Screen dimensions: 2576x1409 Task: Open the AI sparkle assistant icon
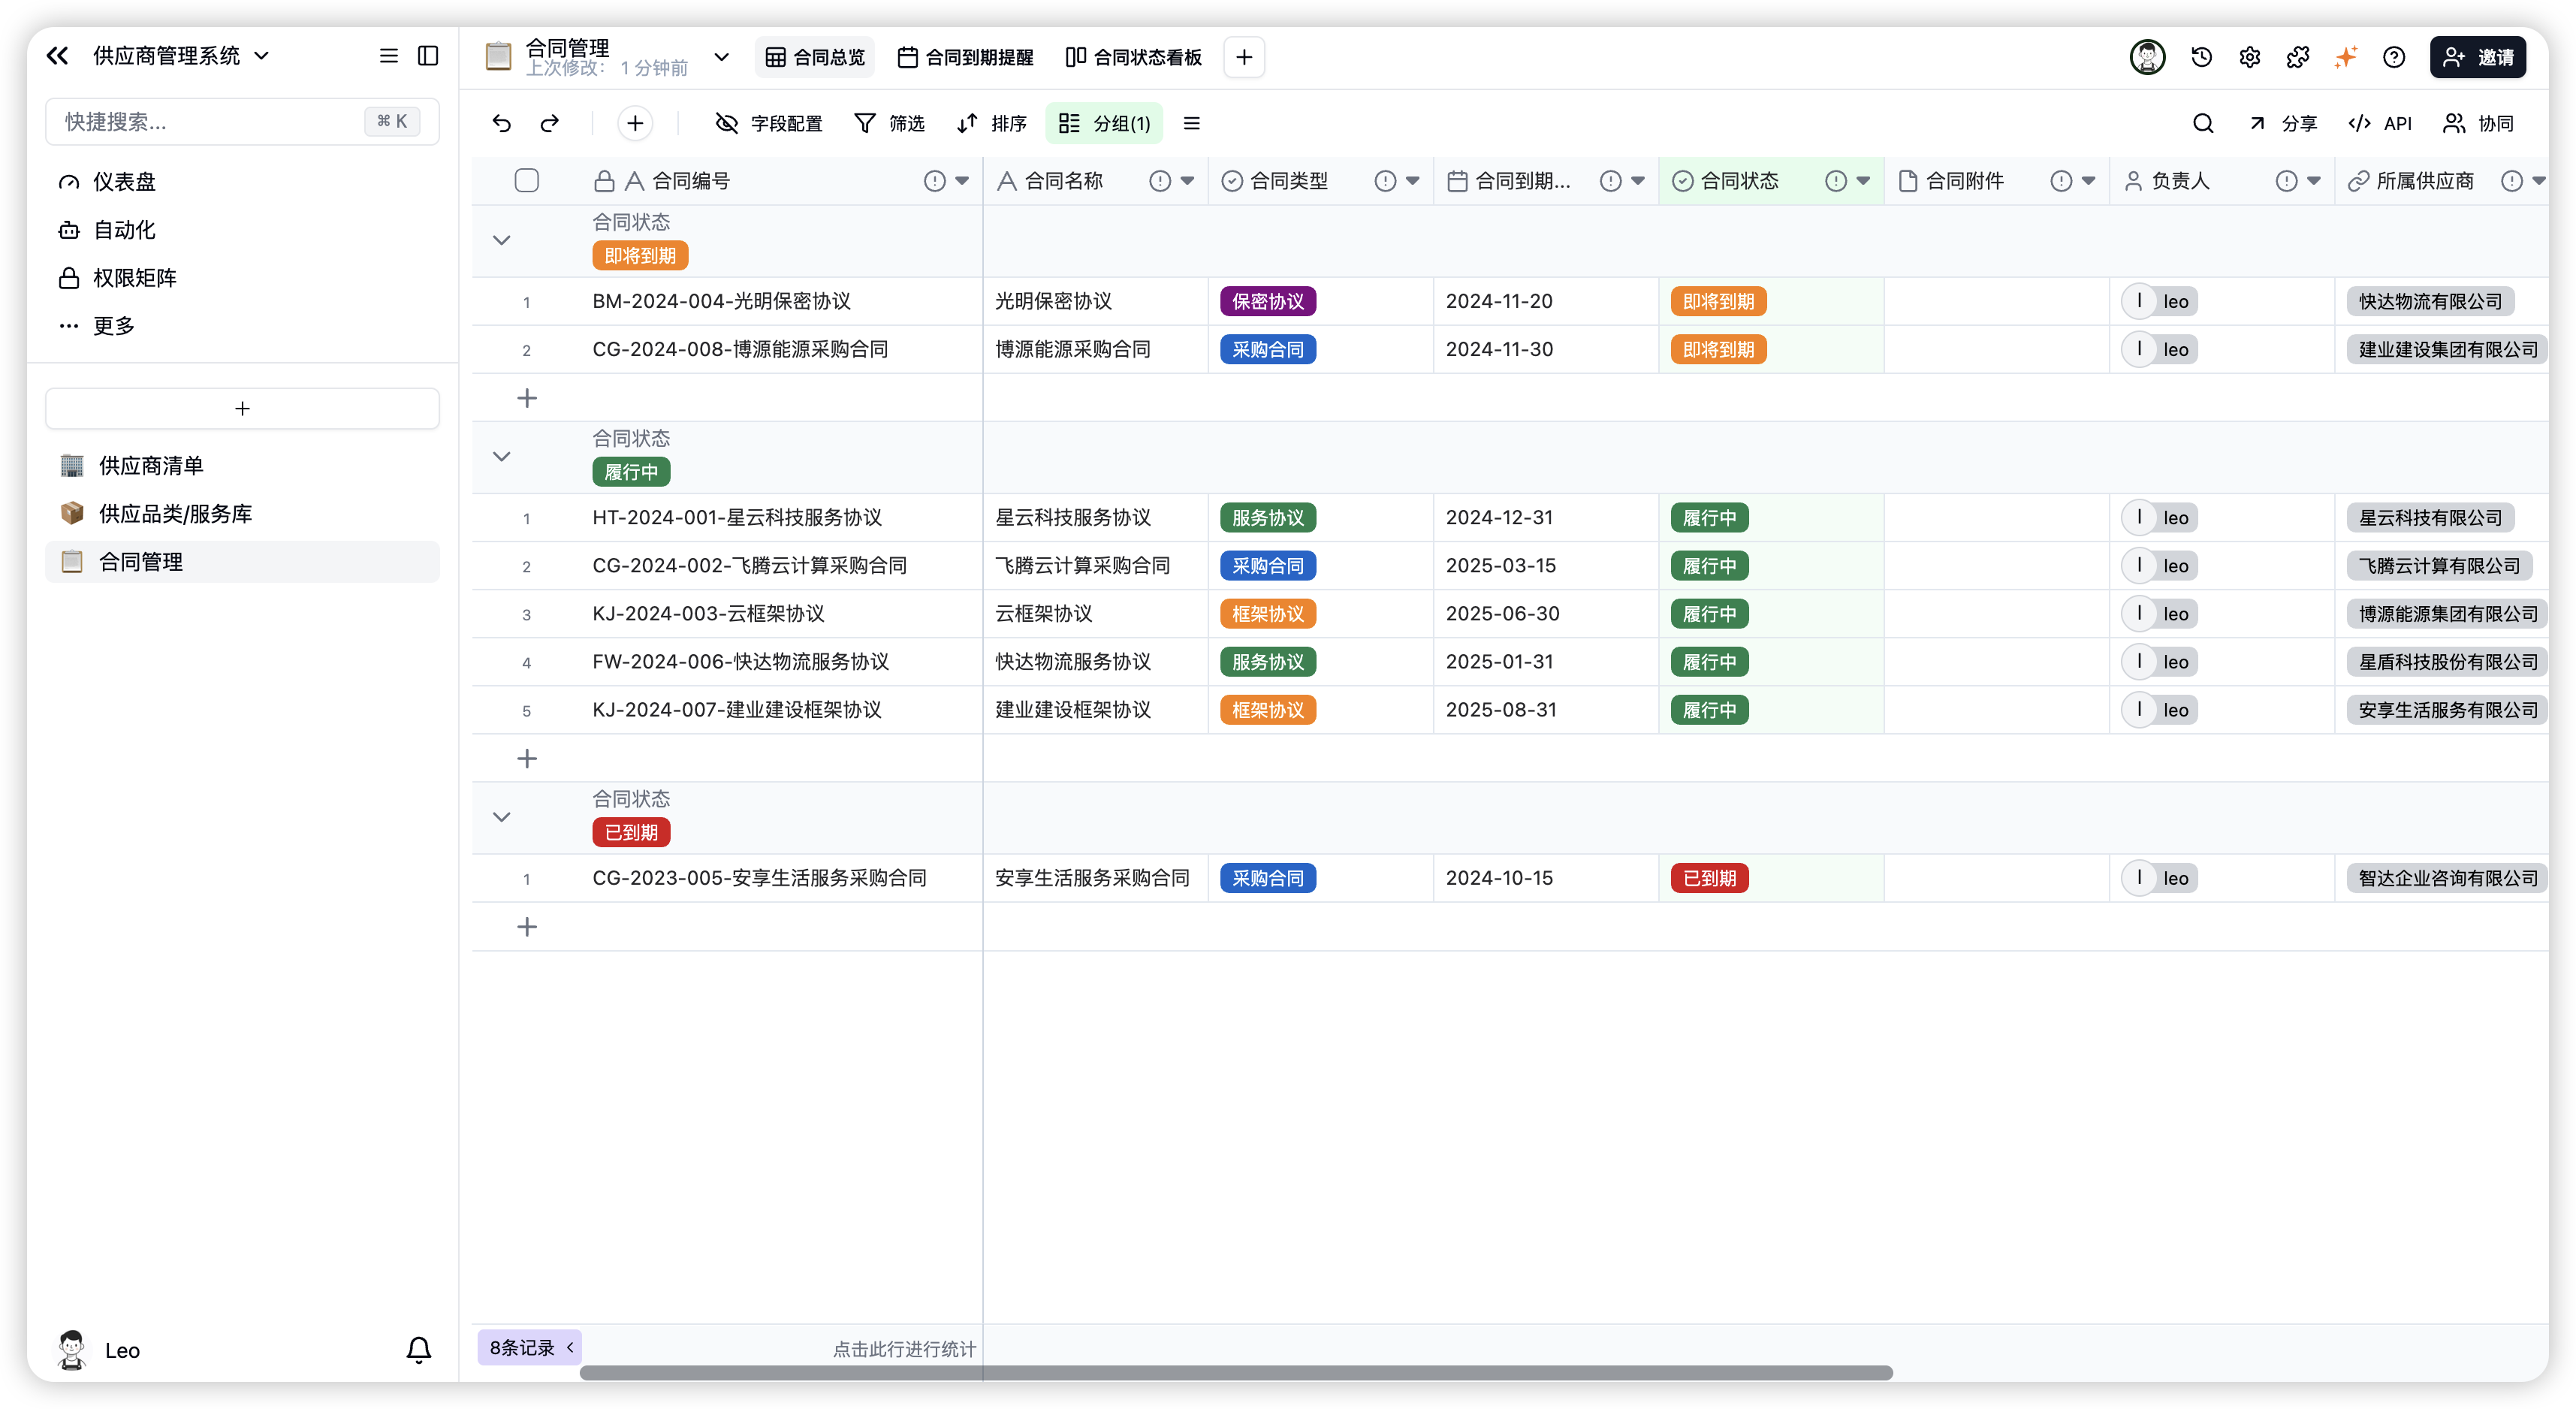pyautogui.click(x=2345, y=57)
